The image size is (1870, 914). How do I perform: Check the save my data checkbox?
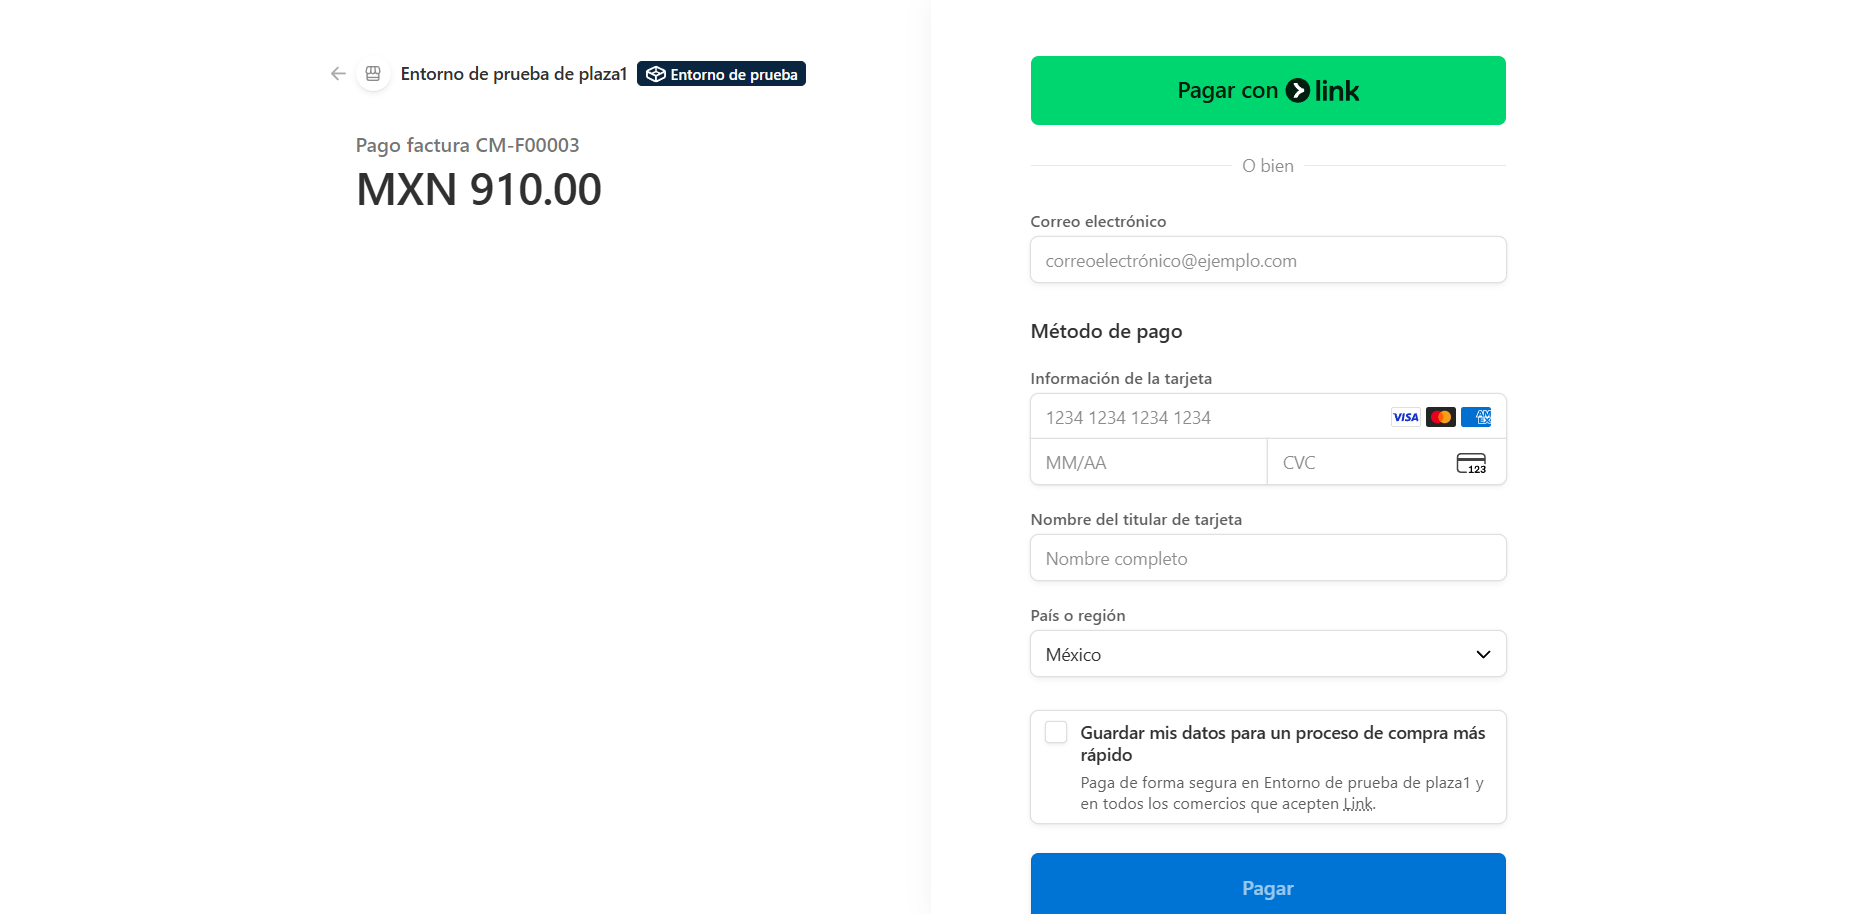point(1056,732)
